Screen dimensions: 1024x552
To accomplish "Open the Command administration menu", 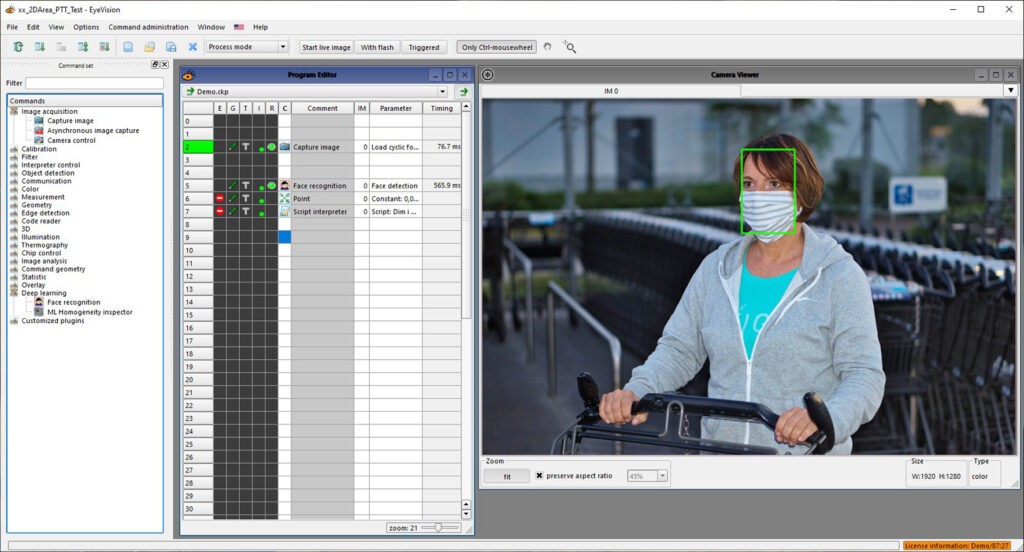I will pyautogui.click(x=148, y=27).
